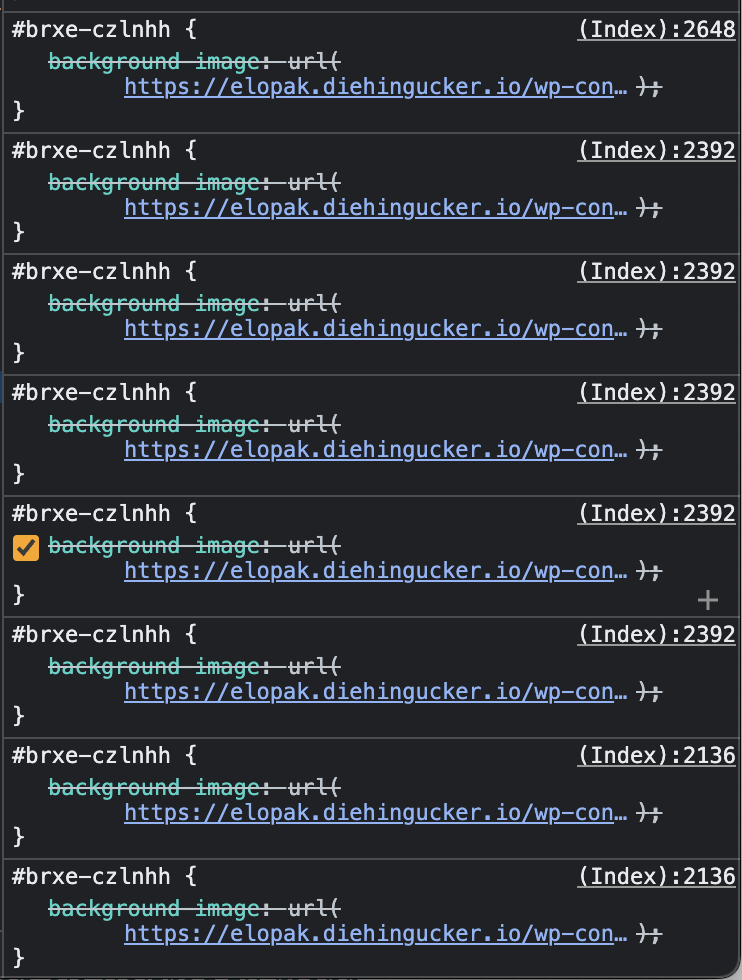Select the background-image property in the (Index):2648 rule

coord(154,62)
